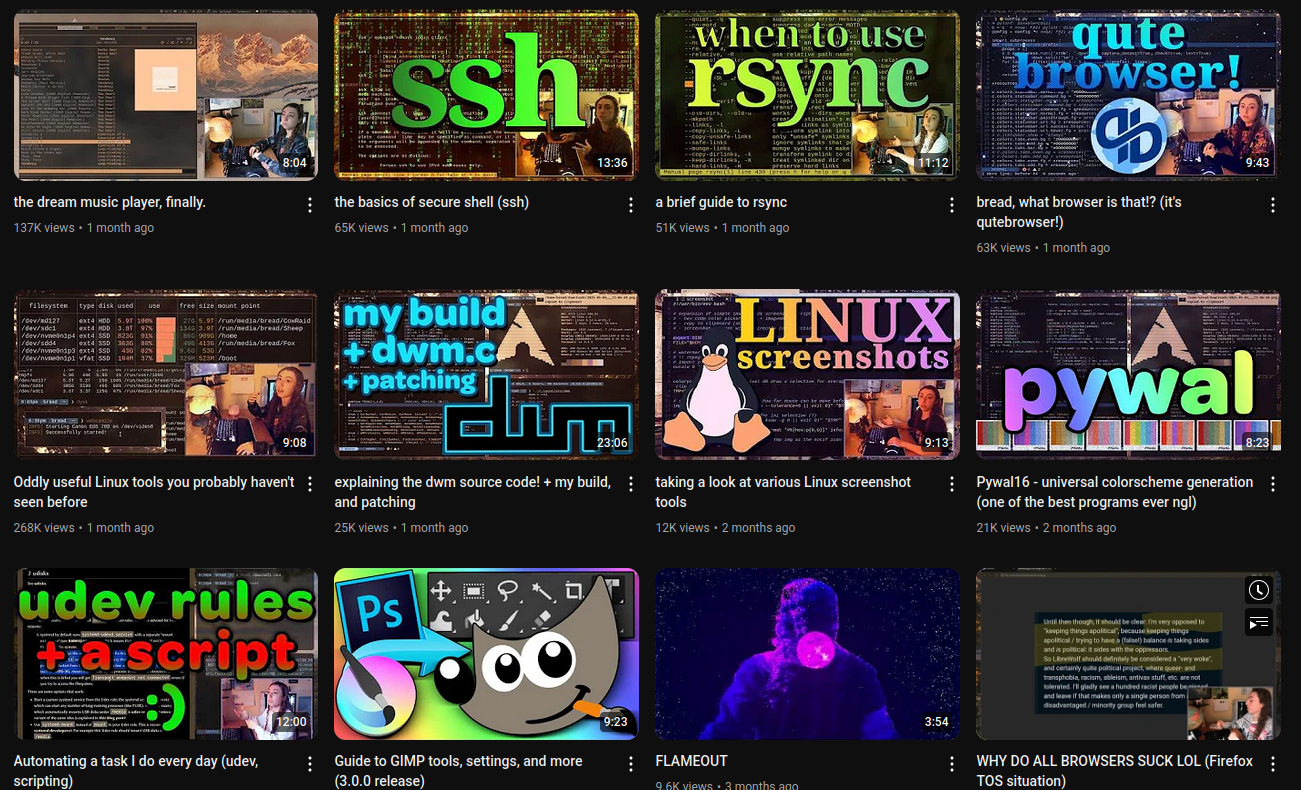
Task: Open the FLAMEOUT purple figure thumbnail
Action: tap(808, 654)
